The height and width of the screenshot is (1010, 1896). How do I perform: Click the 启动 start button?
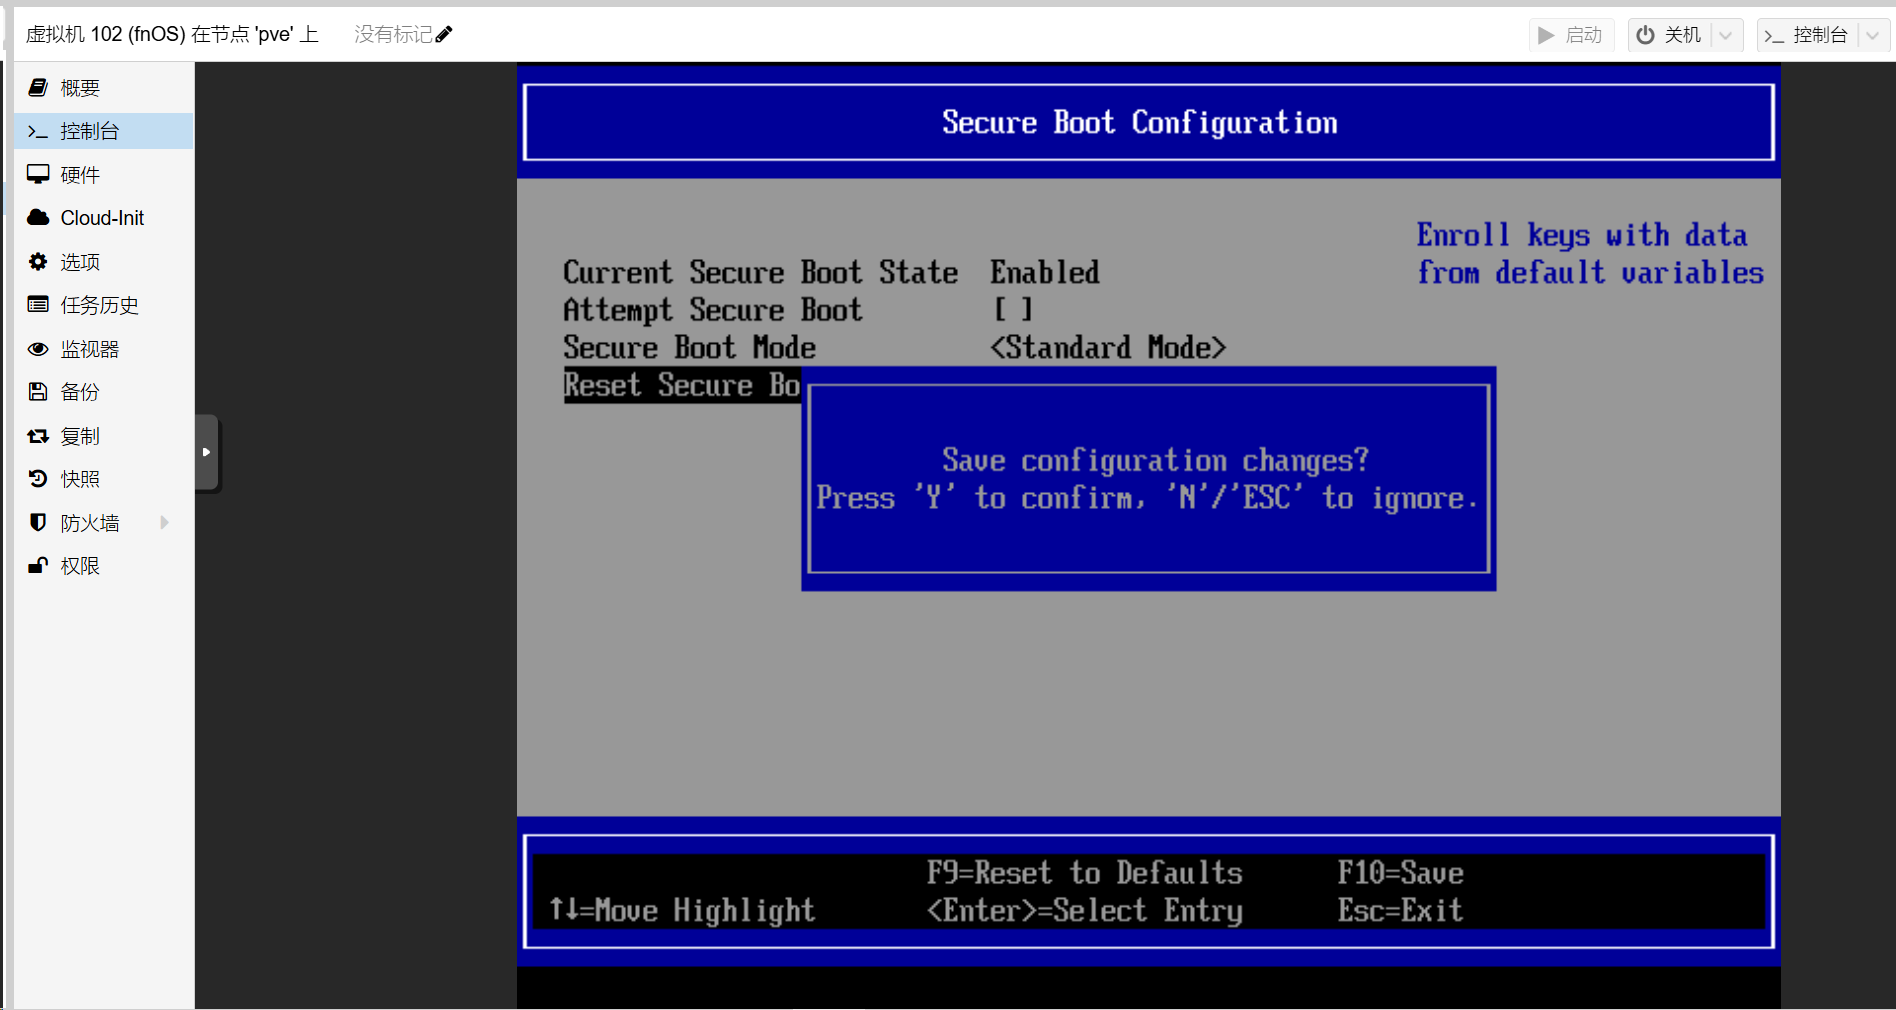[1570, 35]
